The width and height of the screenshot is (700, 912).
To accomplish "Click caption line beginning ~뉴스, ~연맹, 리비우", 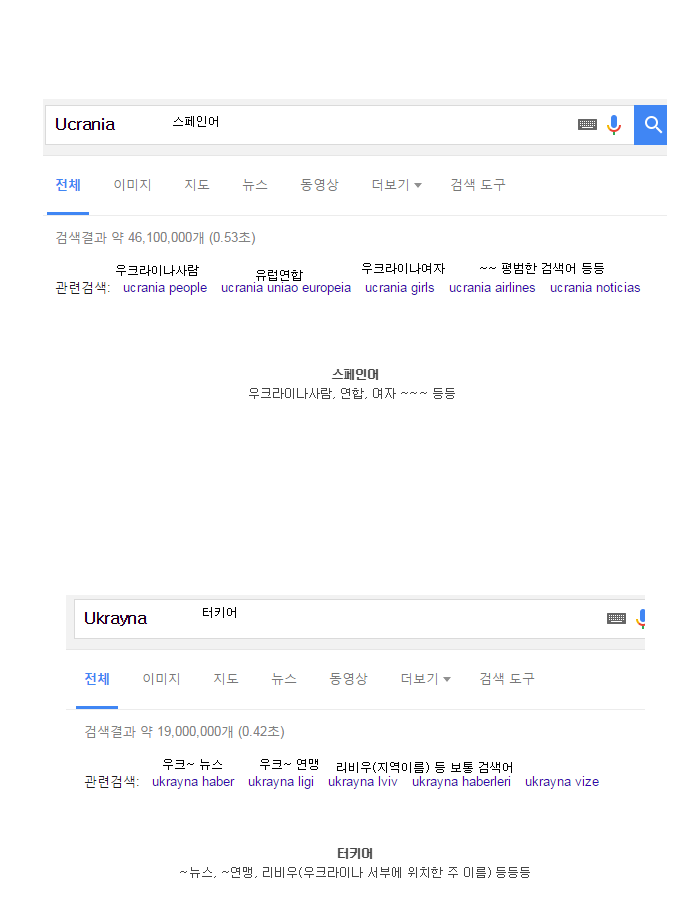I will click(x=355, y=872).
